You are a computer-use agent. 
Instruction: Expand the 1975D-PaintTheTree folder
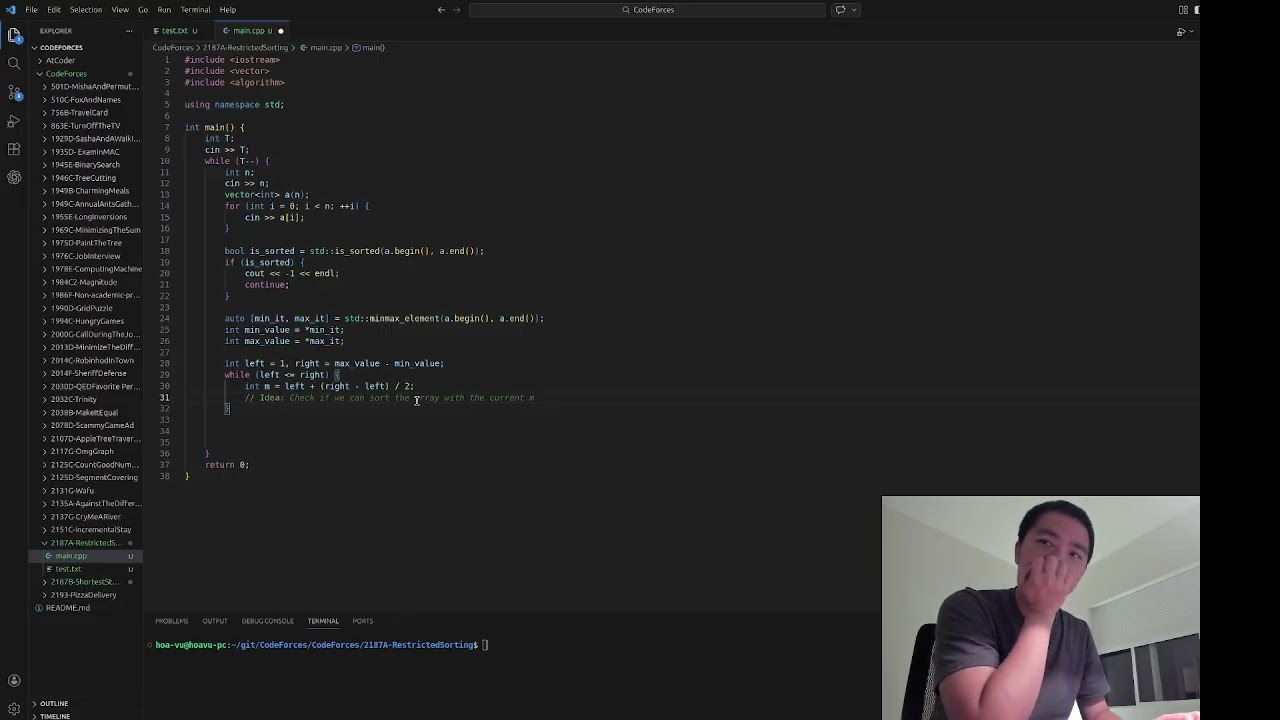86,243
